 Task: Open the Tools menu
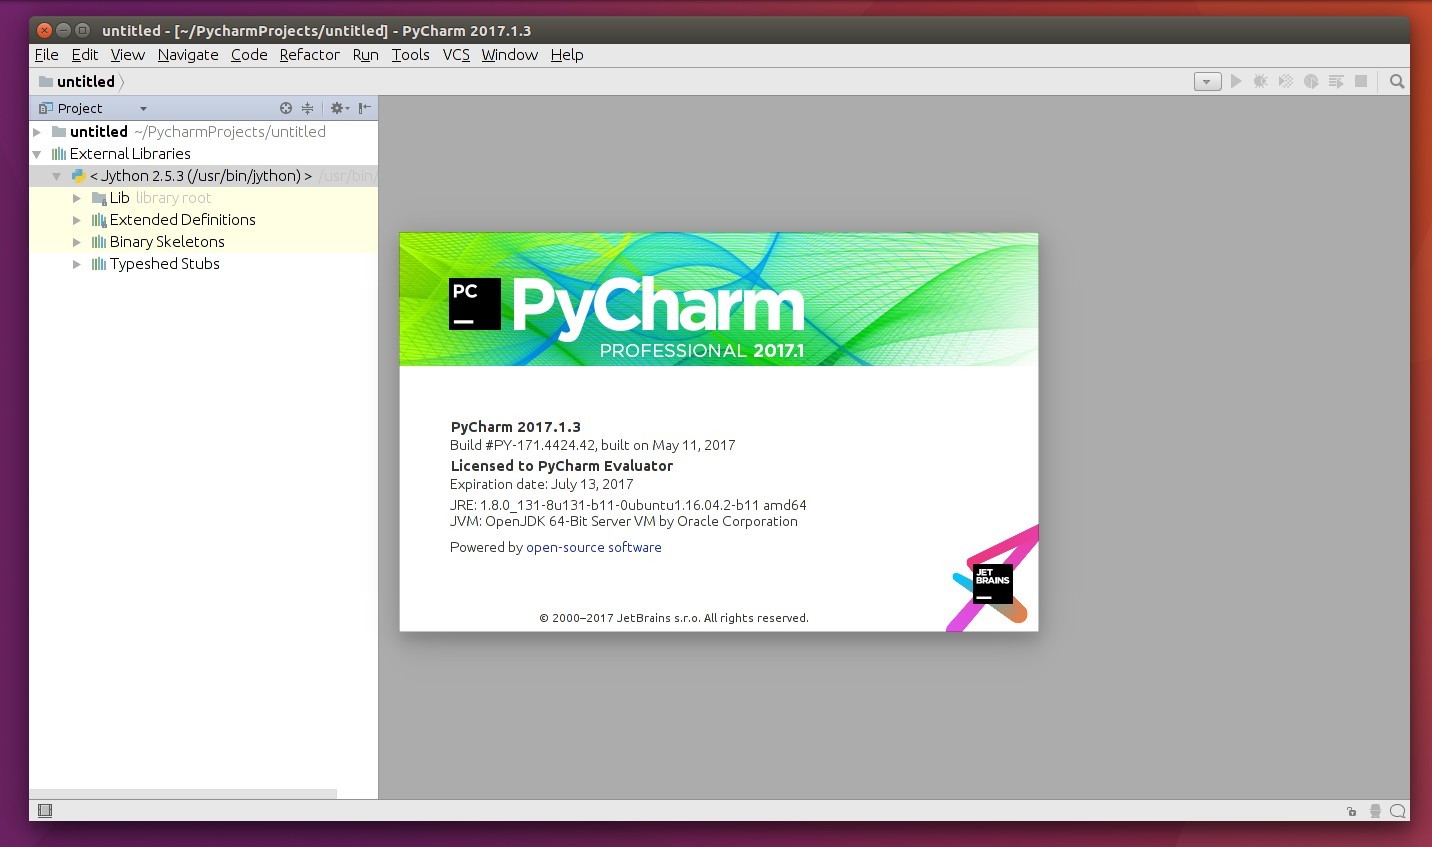411,55
